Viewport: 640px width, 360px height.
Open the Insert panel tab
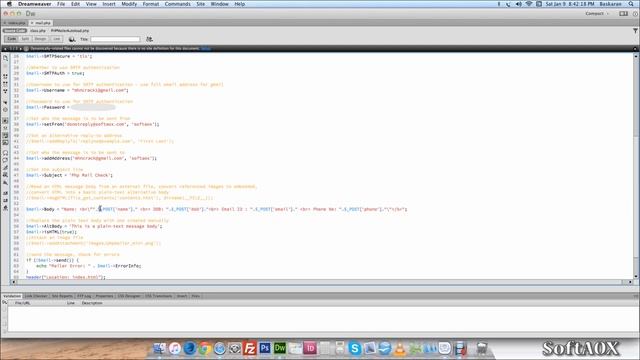182,296
